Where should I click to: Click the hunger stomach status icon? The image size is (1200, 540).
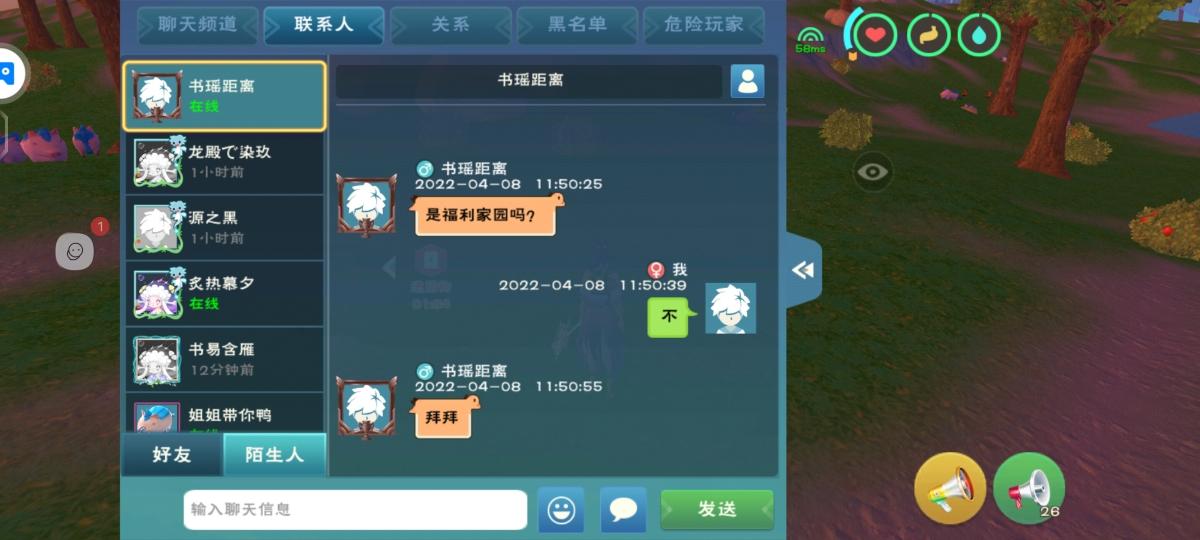tap(928, 35)
